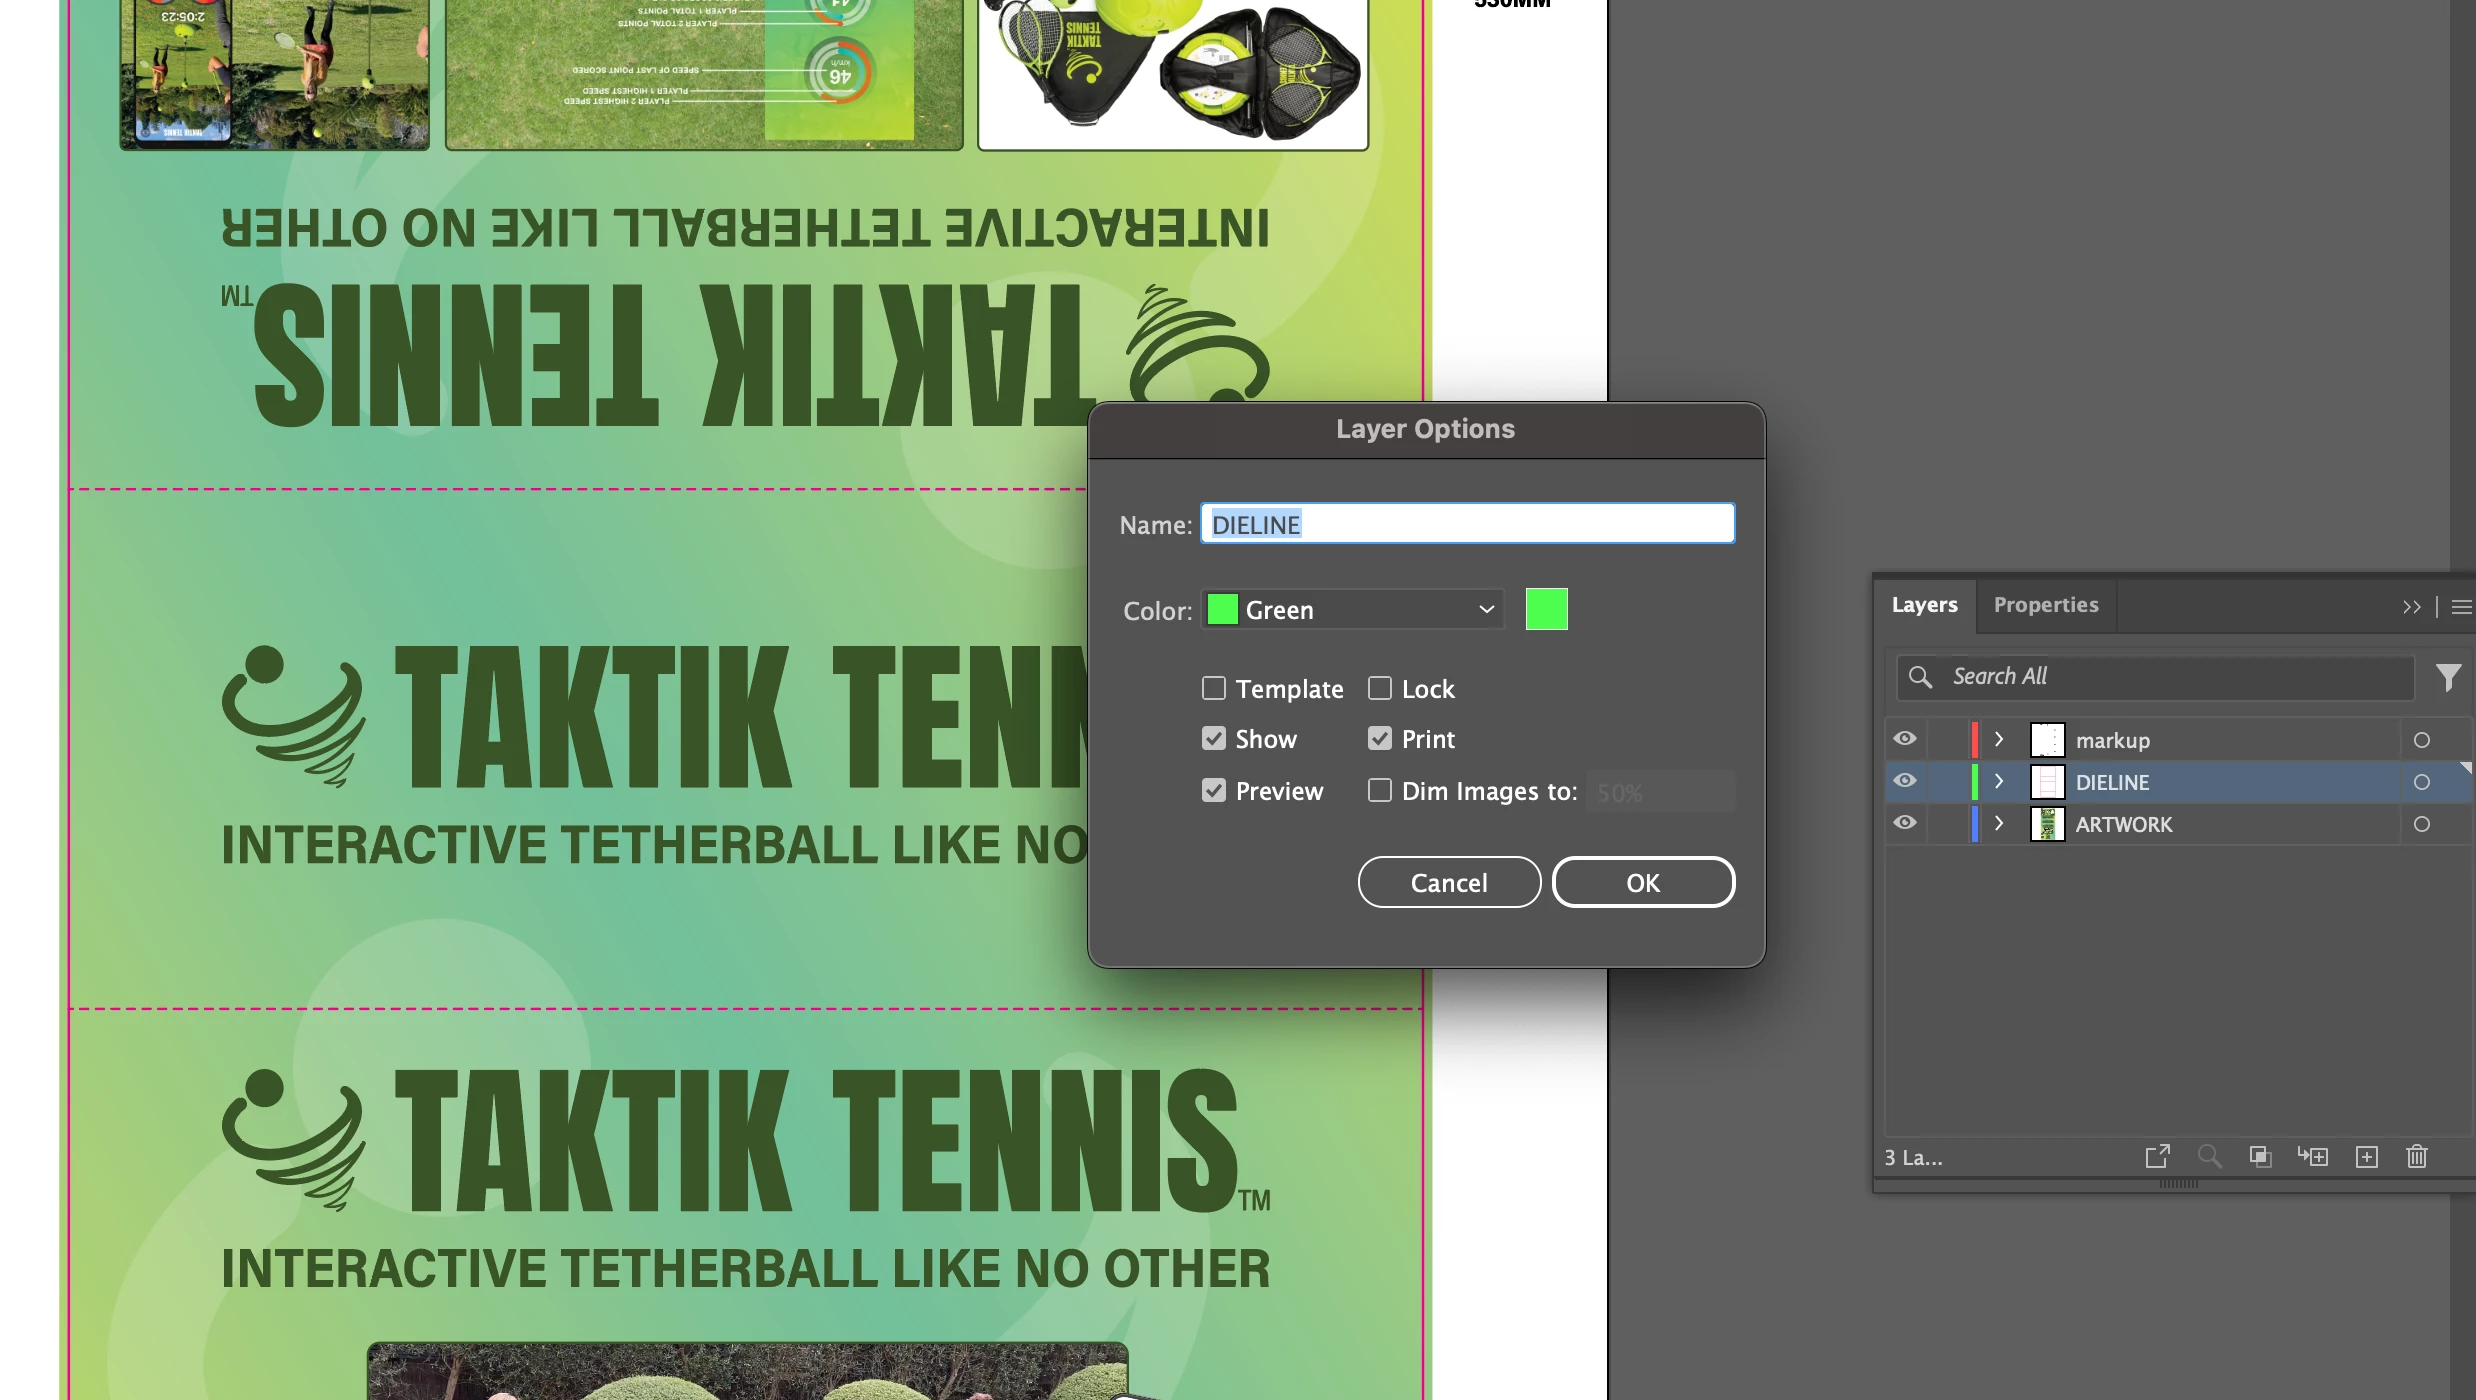Image resolution: width=2476 pixels, height=1400 pixels.
Task: Expand the markup layer chevron
Action: (x=1999, y=739)
